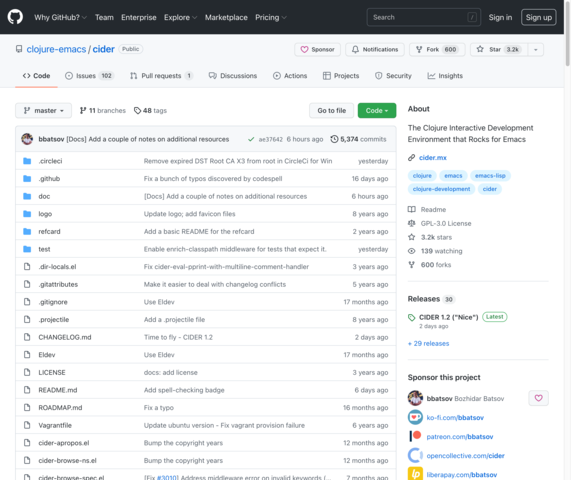Click the Sponsor heart button

317,50
